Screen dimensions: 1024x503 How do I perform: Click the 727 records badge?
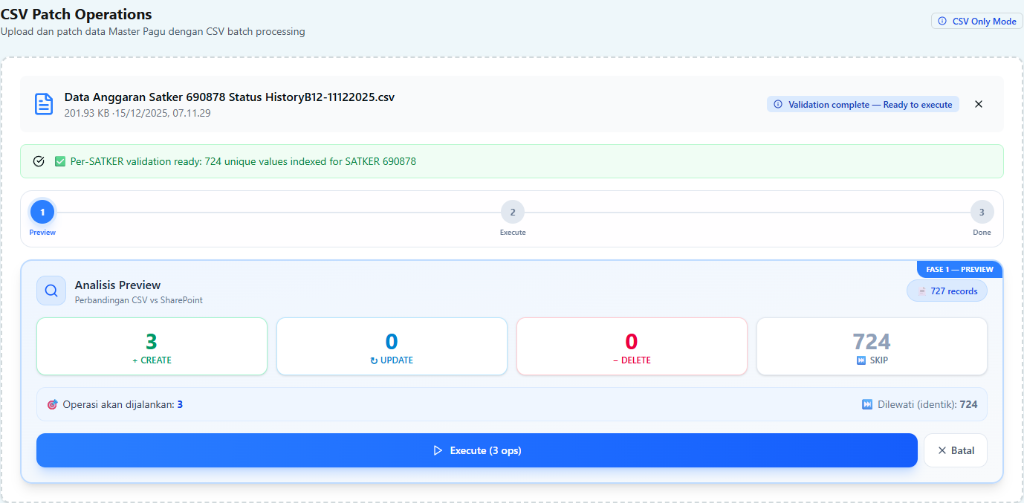click(947, 291)
